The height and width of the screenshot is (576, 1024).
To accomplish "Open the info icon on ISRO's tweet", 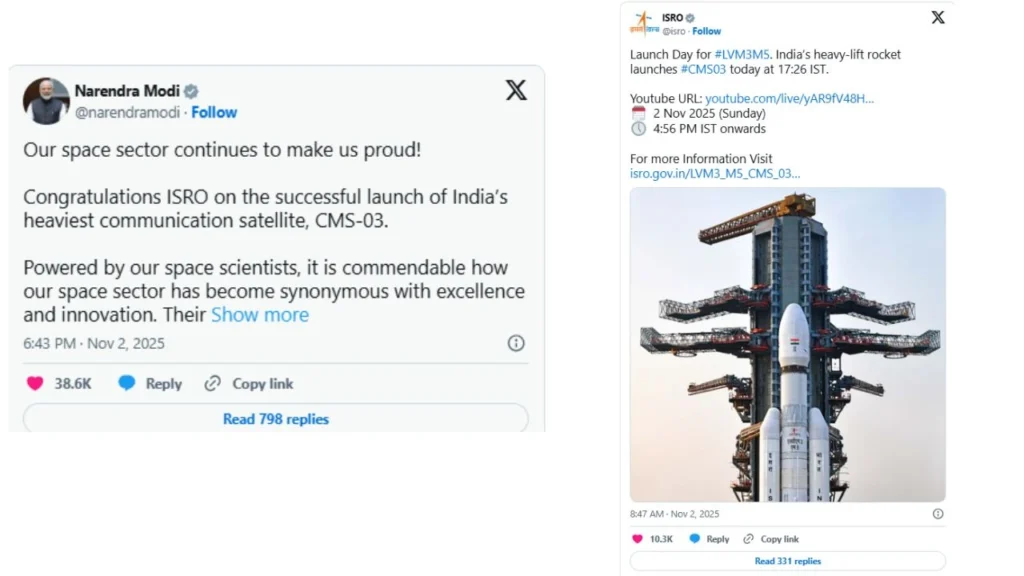I will coord(937,513).
